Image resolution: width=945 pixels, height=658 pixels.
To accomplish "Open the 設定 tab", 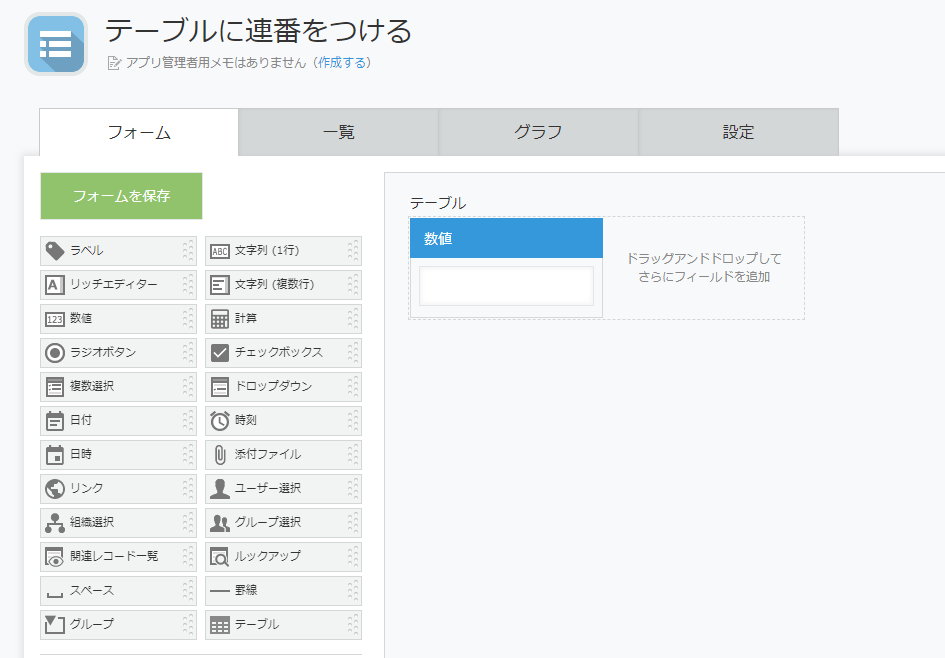I will coord(738,132).
